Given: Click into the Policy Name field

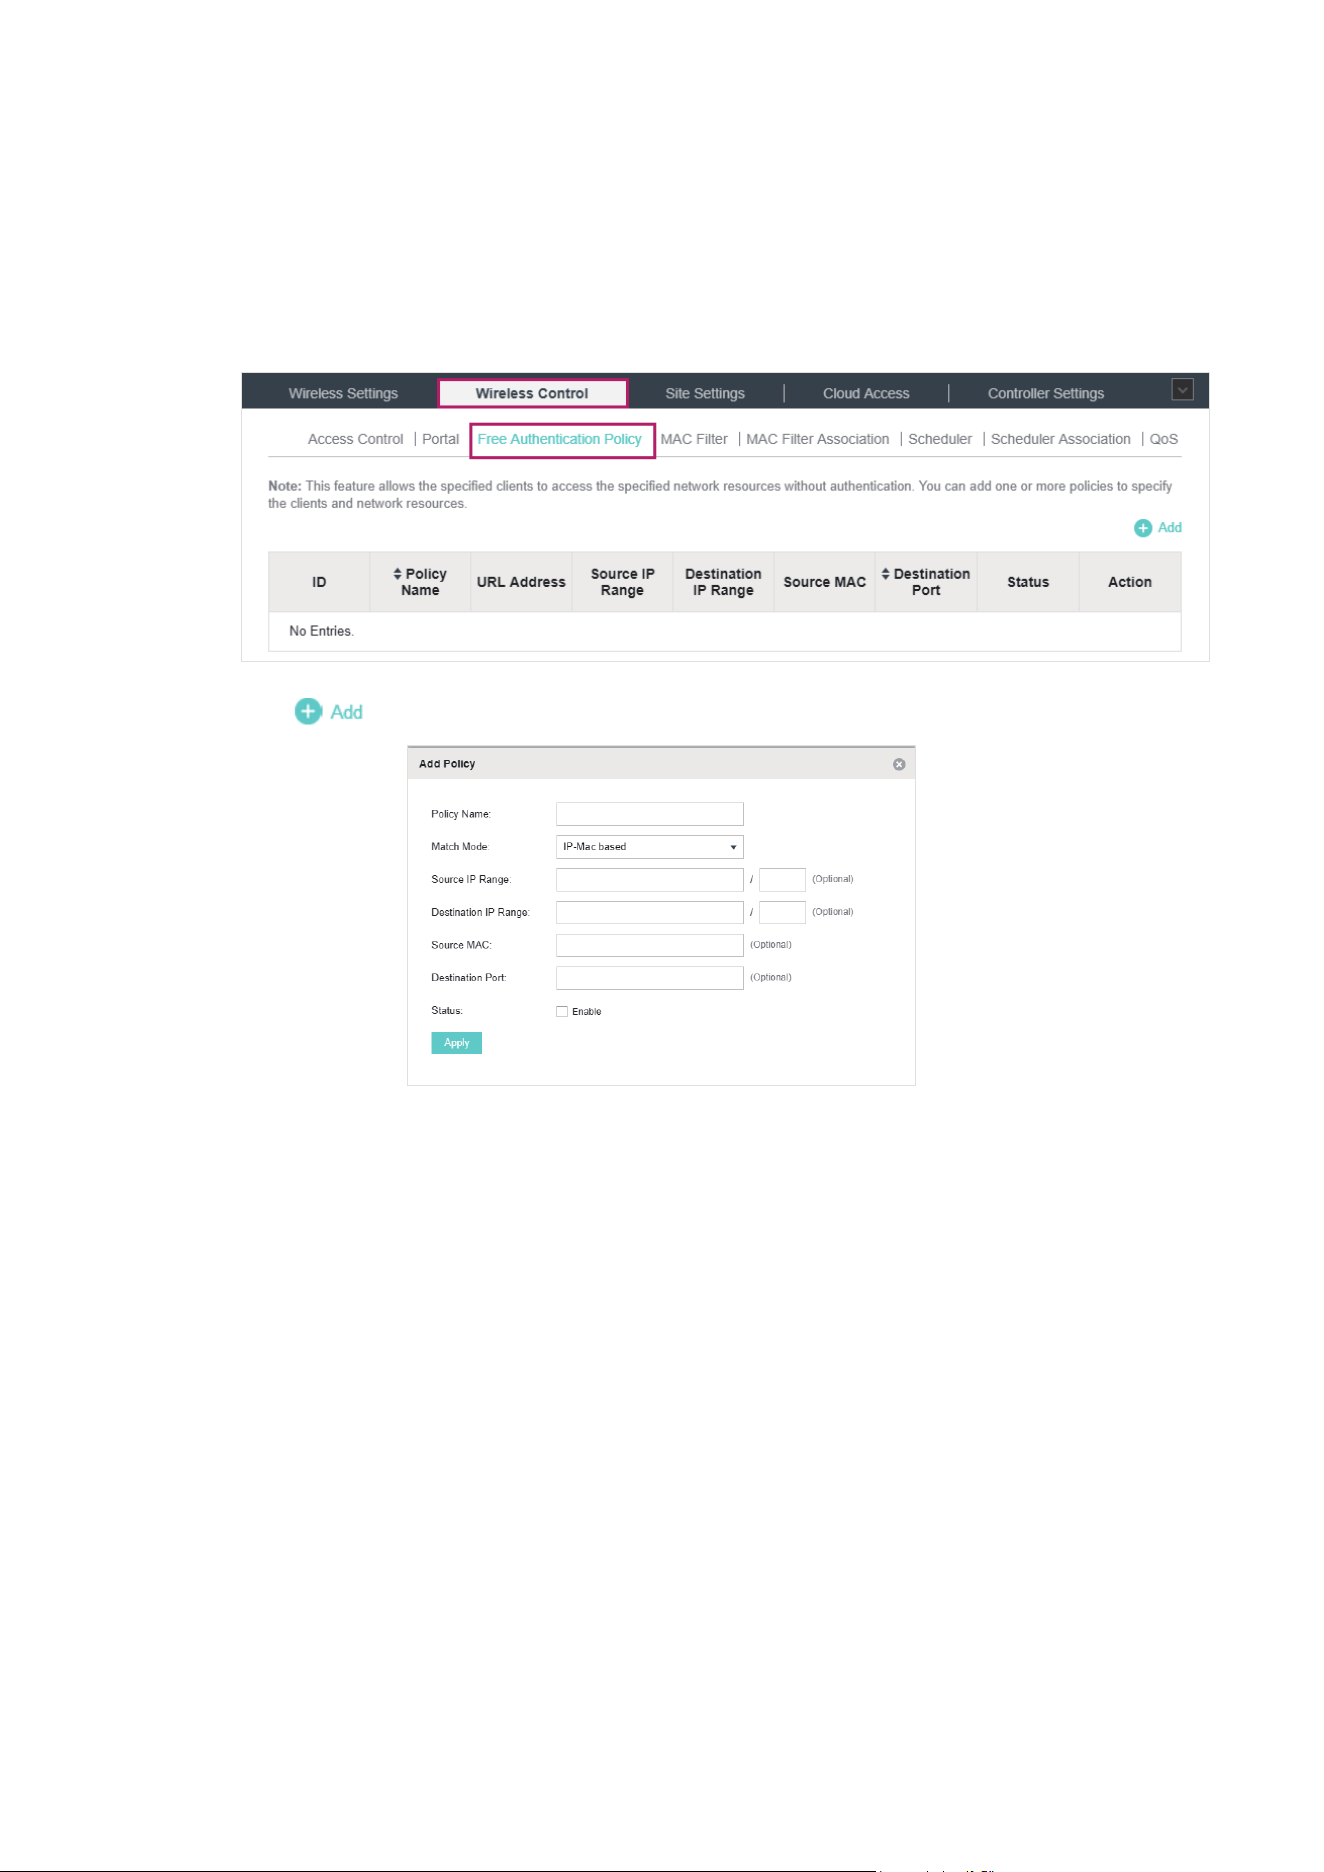Looking at the screenshot, I should (x=649, y=814).
